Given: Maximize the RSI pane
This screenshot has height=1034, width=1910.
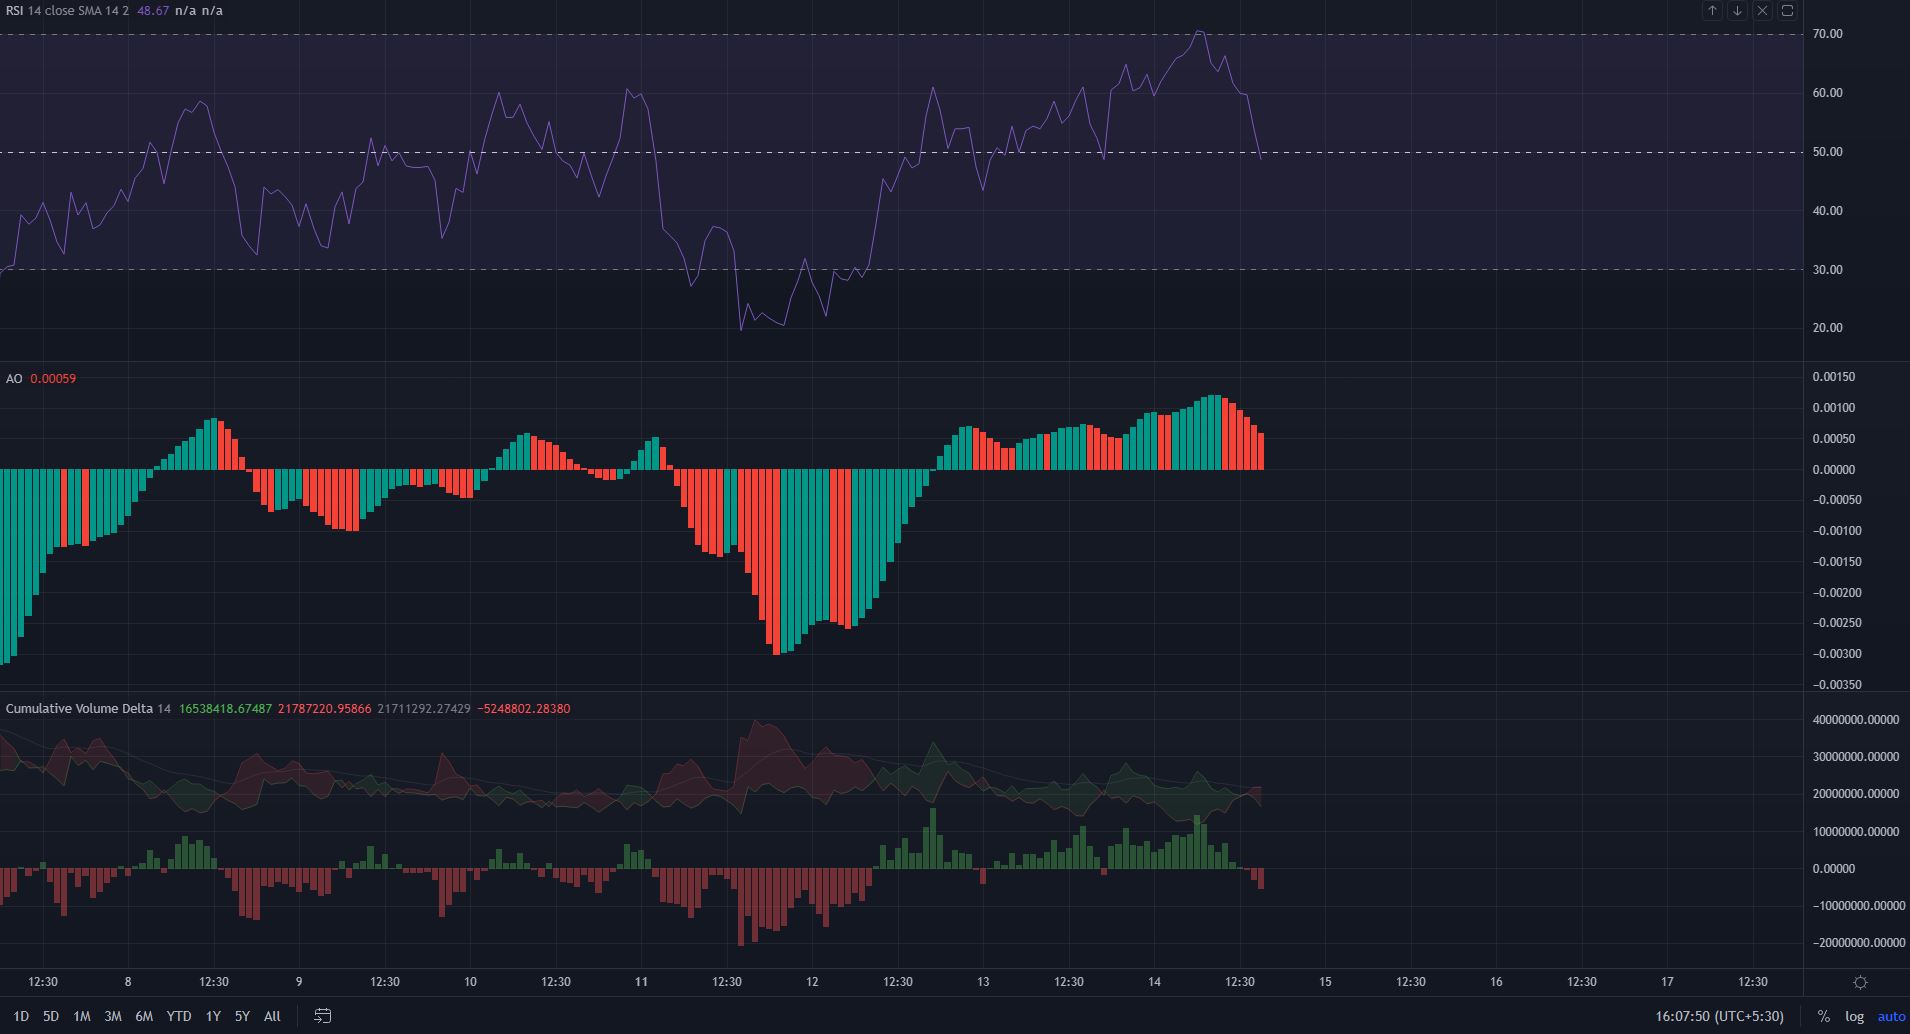Looking at the screenshot, I should [1787, 11].
